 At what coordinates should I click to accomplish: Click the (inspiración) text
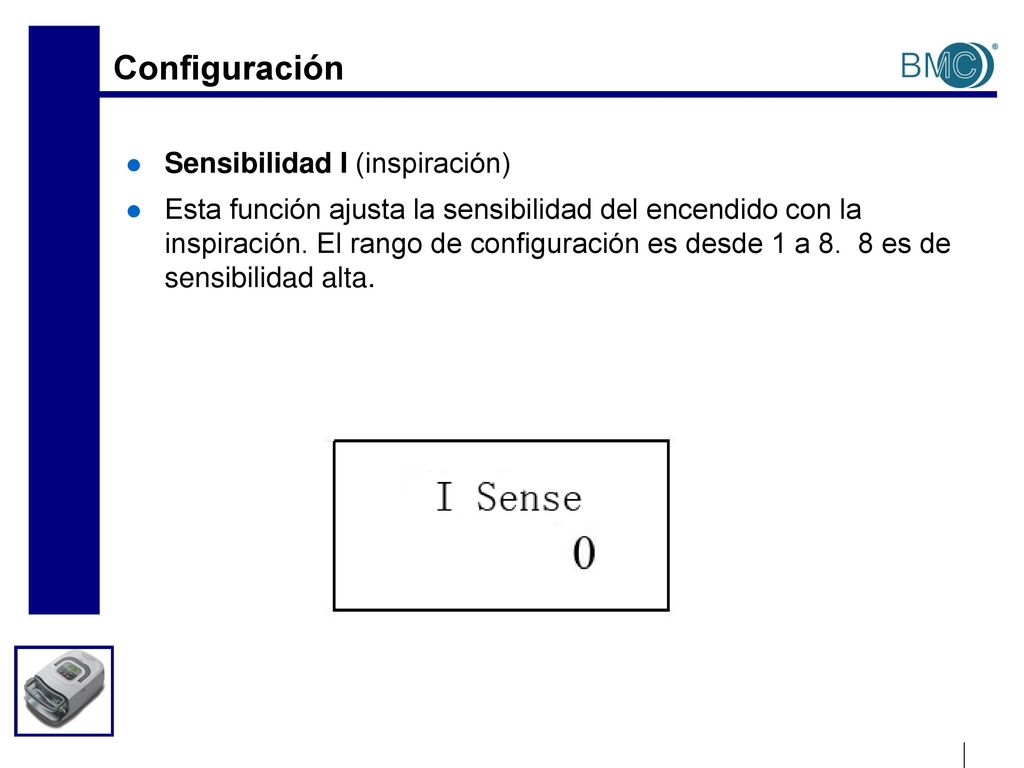click(x=433, y=163)
